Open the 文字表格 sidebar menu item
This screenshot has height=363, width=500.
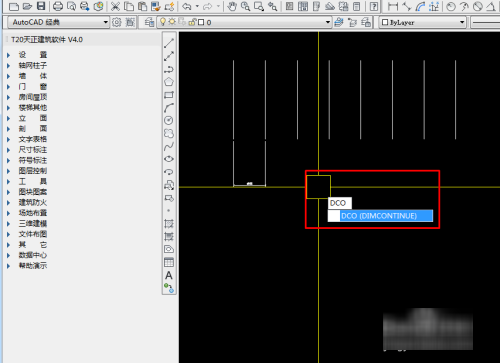tap(32, 139)
